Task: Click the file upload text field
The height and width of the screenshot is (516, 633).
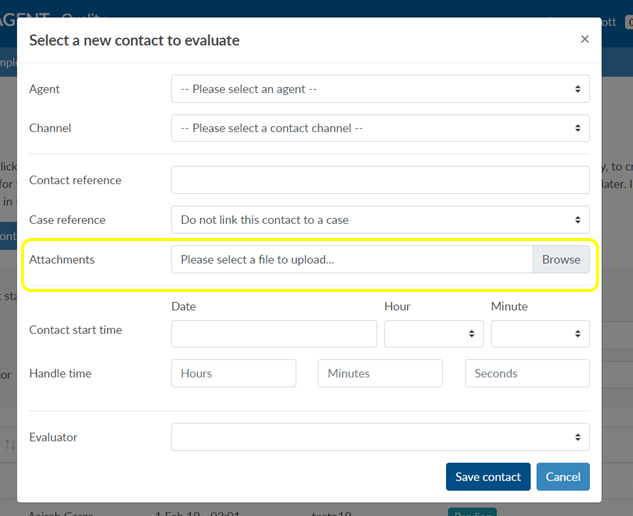Action: pos(352,259)
